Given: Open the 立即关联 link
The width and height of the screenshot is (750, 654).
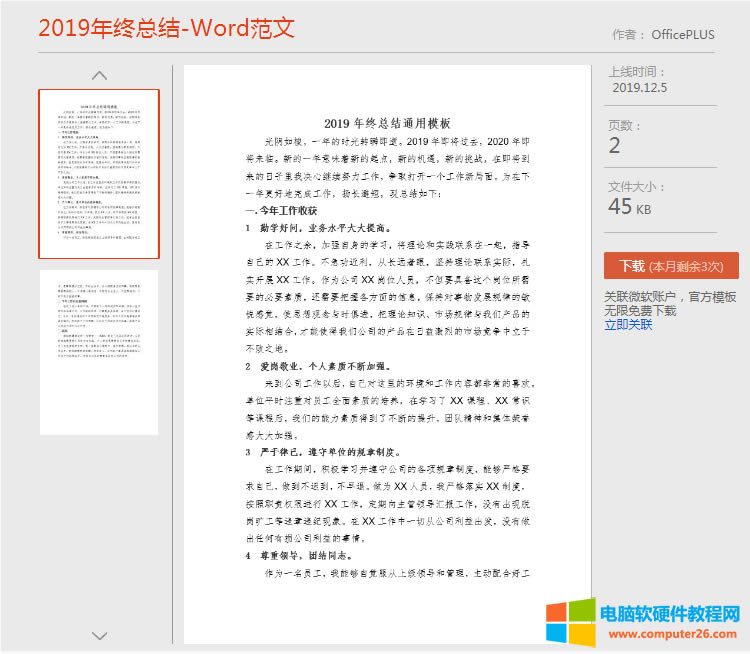Looking at the screenshot, I should coord(628,324).
